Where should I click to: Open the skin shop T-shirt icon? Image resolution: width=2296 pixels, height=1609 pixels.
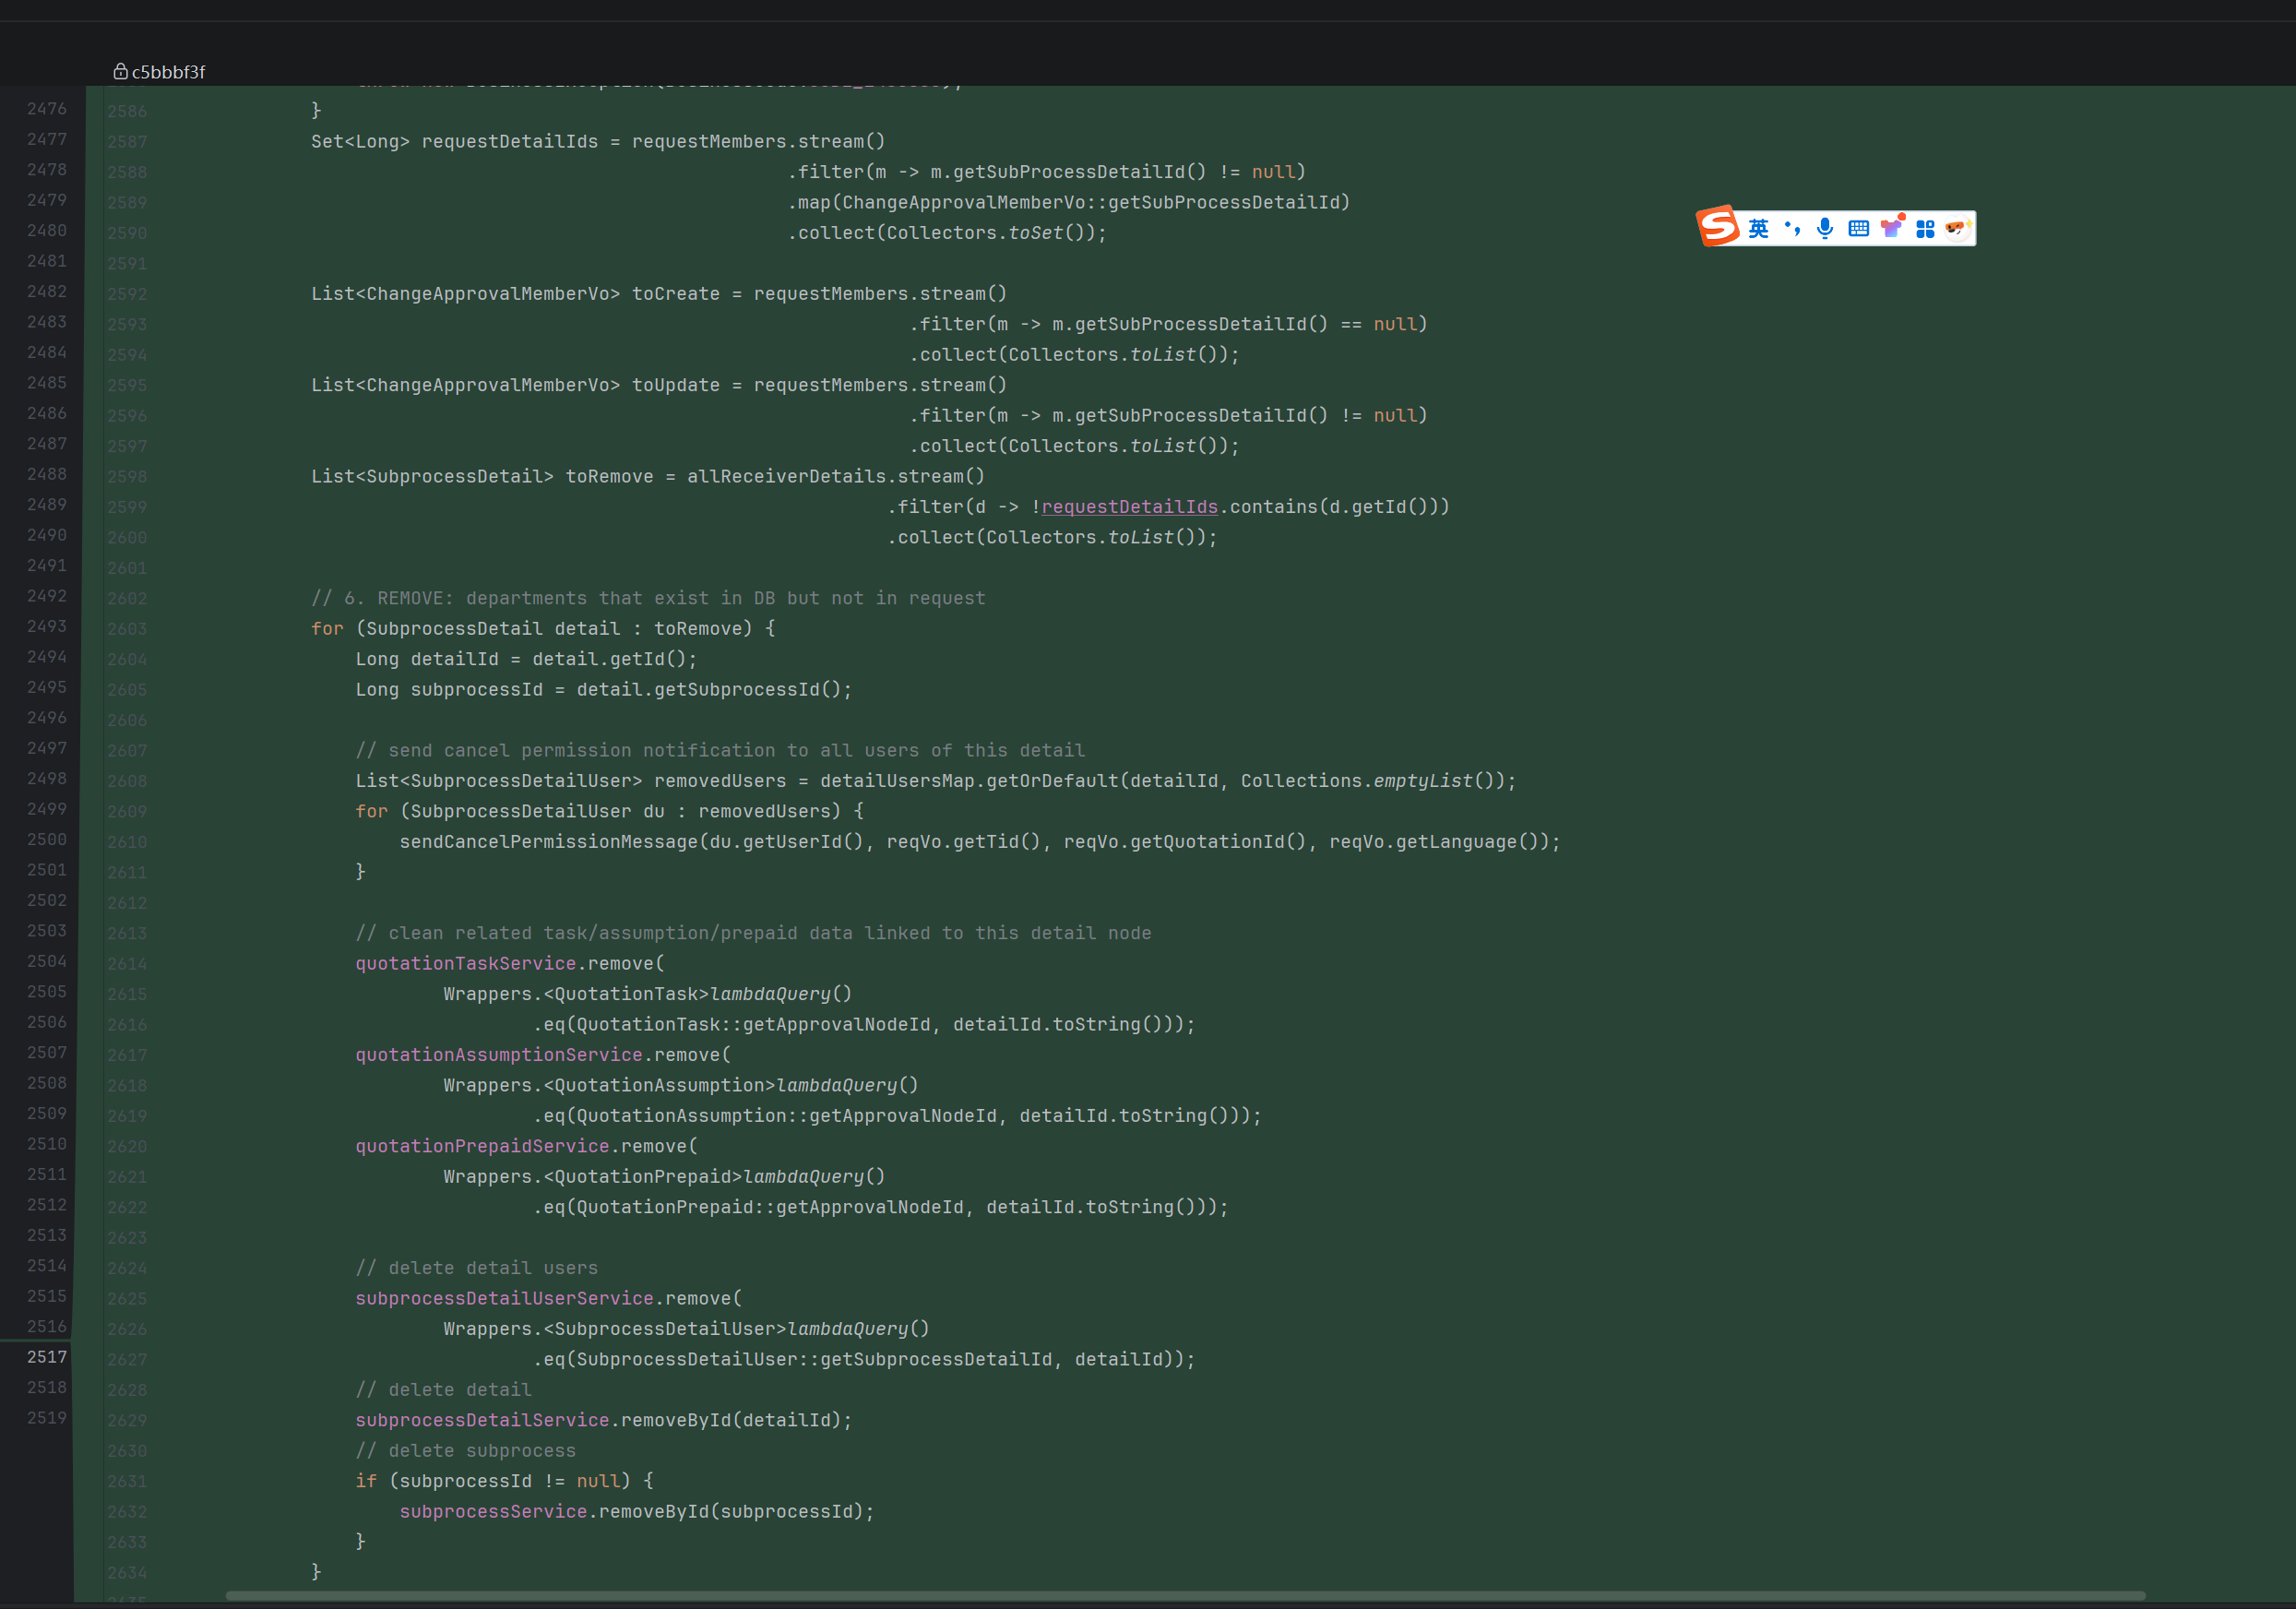click(1892, 227)
